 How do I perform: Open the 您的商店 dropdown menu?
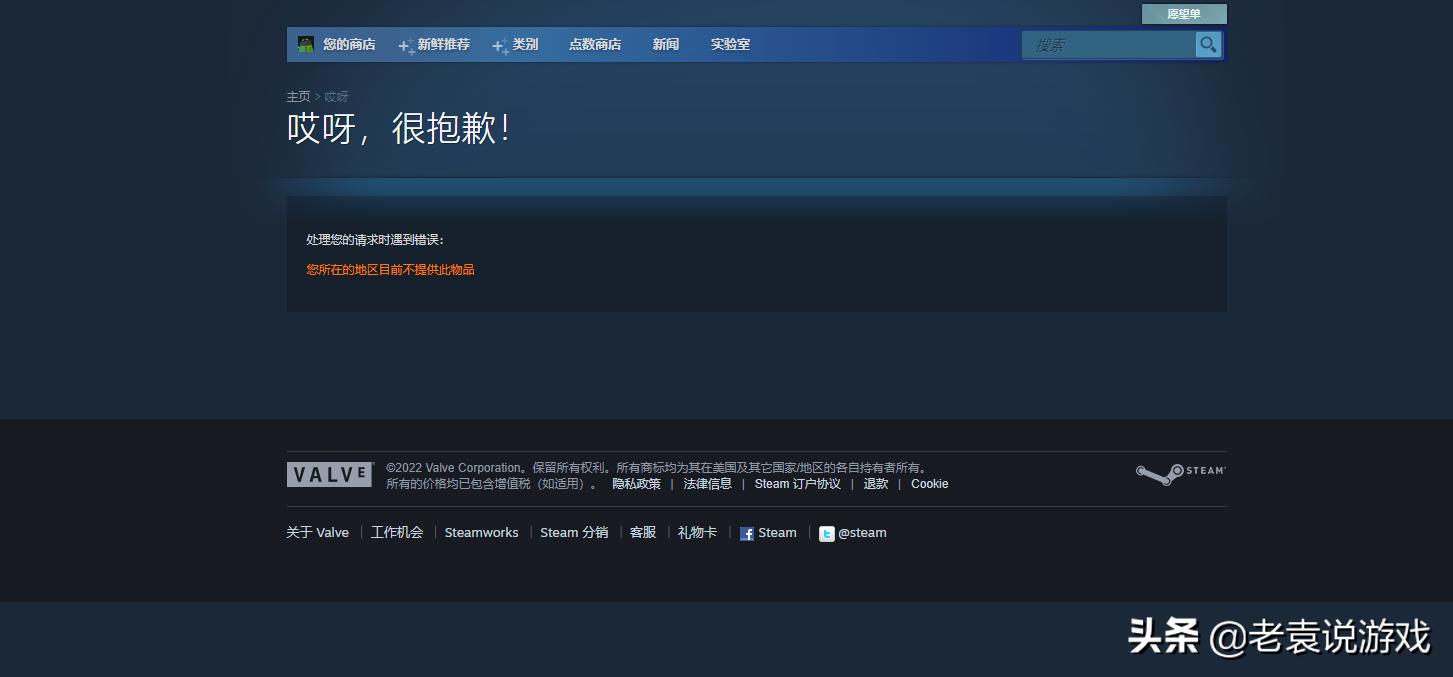pos(347,44)
